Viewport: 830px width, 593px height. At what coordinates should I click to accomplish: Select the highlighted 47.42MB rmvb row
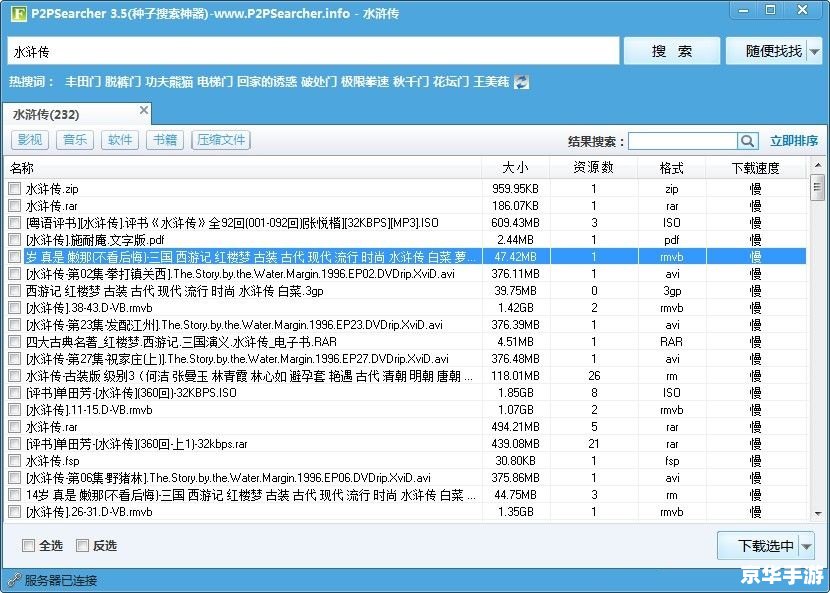405,257
